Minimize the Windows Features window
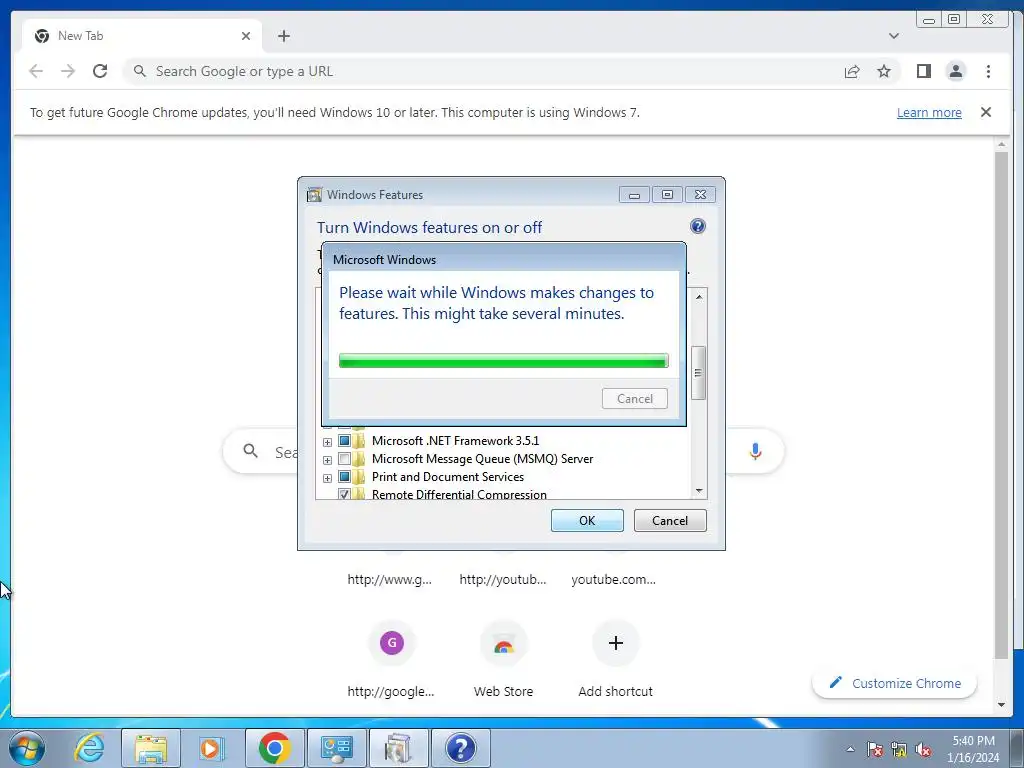The width and height of the screenshot is (1024, 768). (x=634, y=195)
